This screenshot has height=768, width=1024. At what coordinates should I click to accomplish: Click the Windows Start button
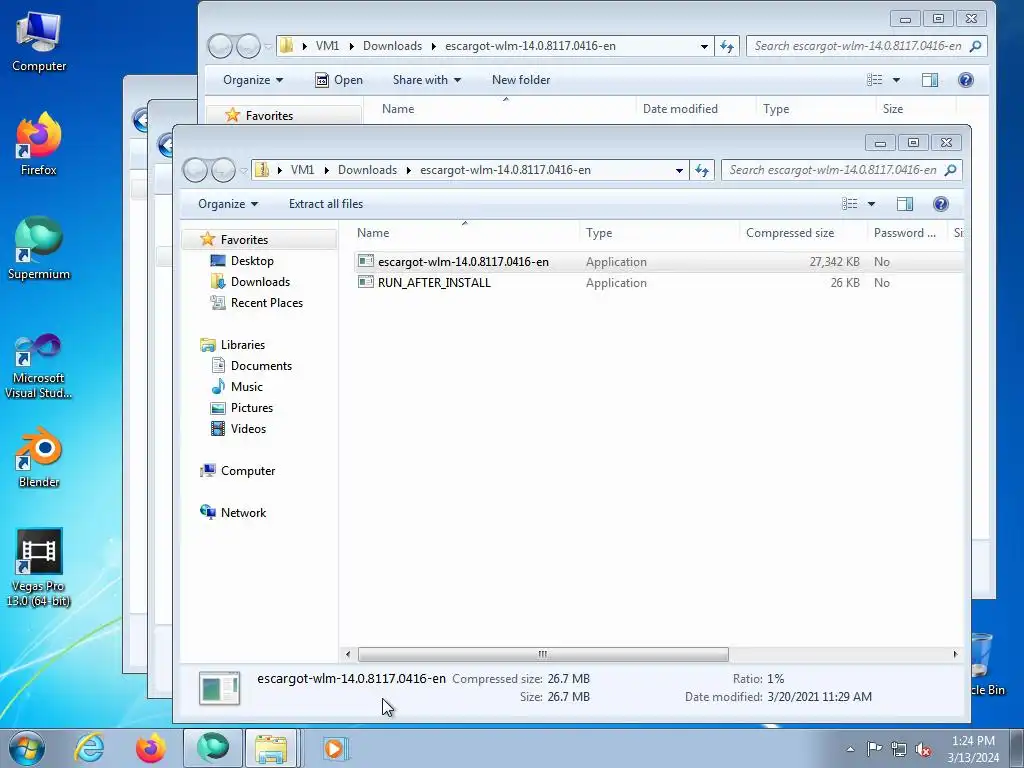27,748
